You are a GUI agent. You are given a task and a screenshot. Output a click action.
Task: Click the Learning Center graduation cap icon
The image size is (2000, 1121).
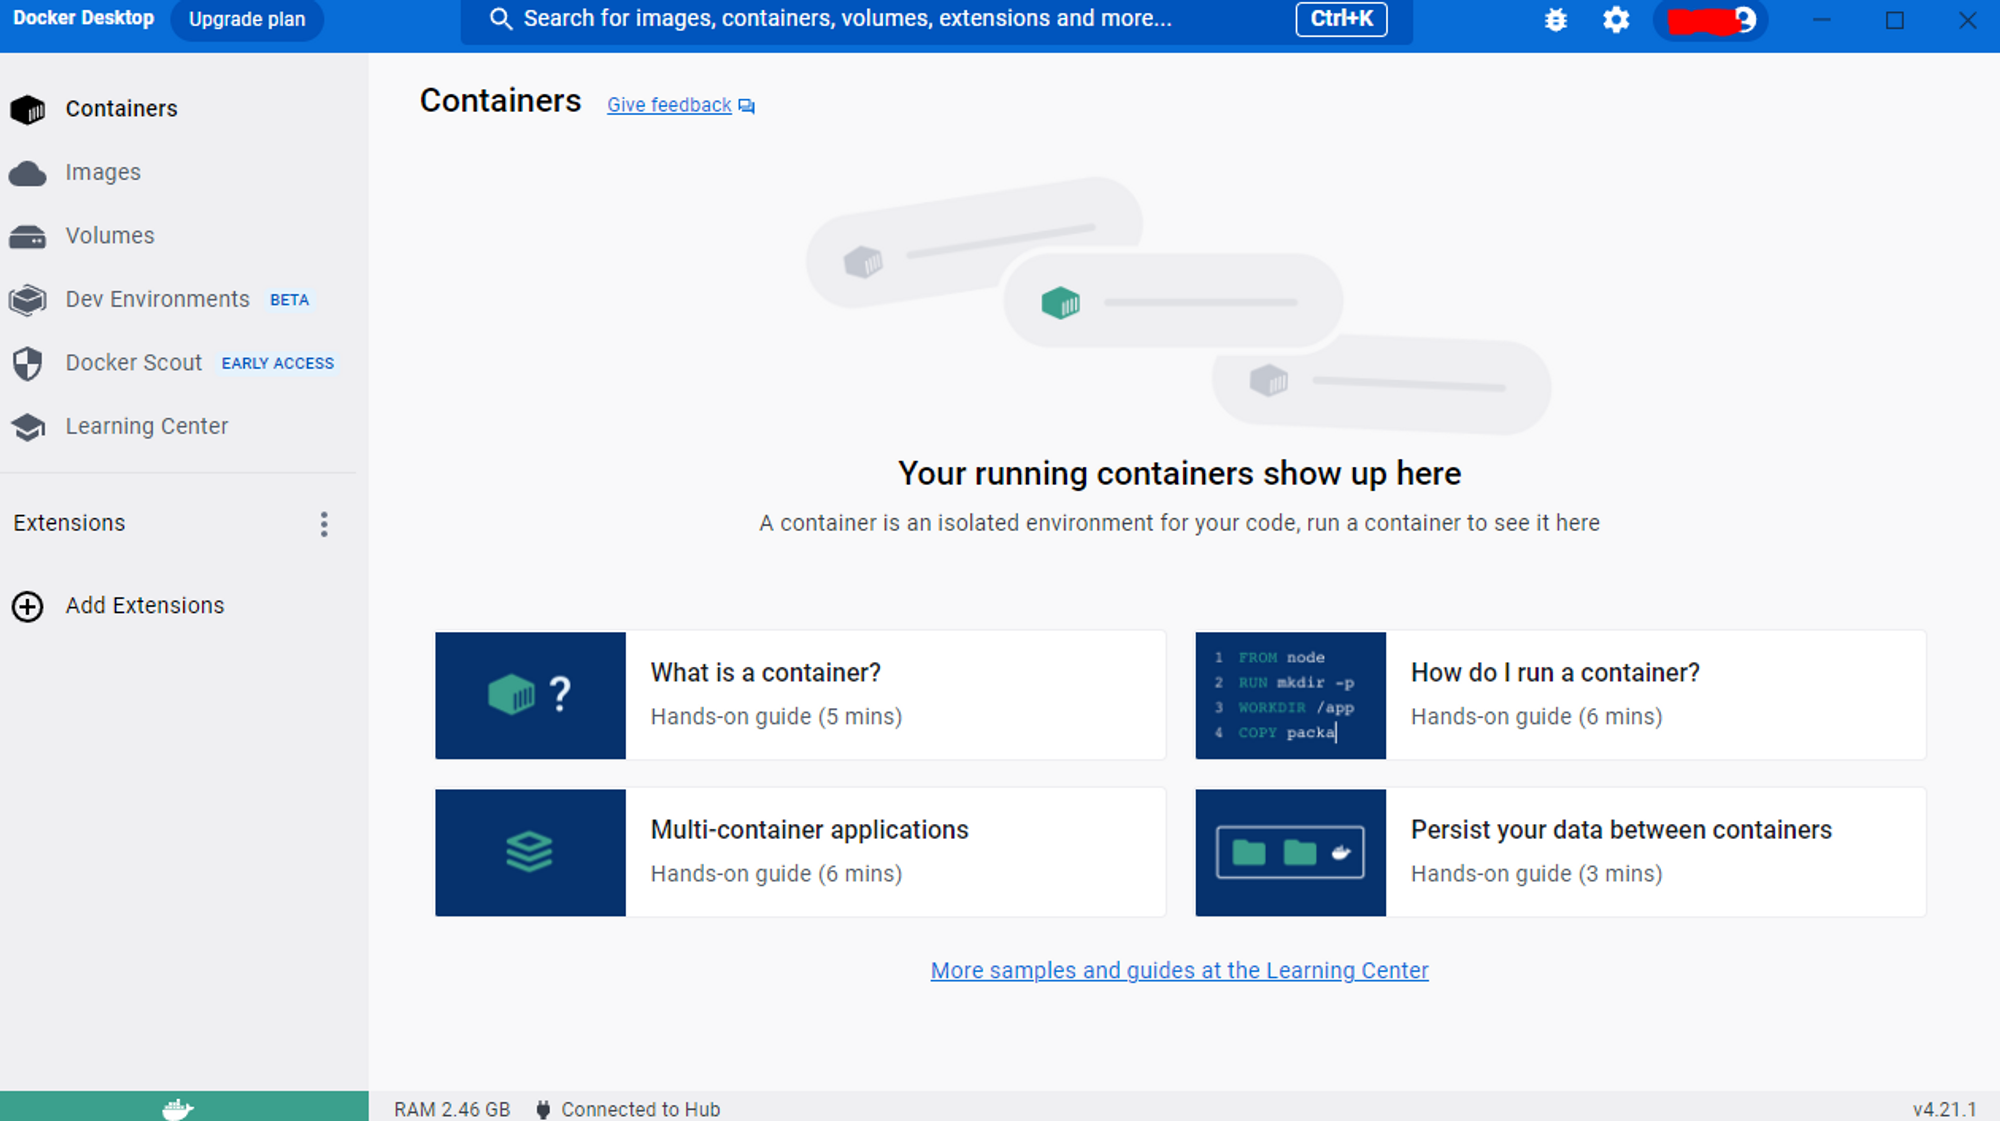pos(28,427)
